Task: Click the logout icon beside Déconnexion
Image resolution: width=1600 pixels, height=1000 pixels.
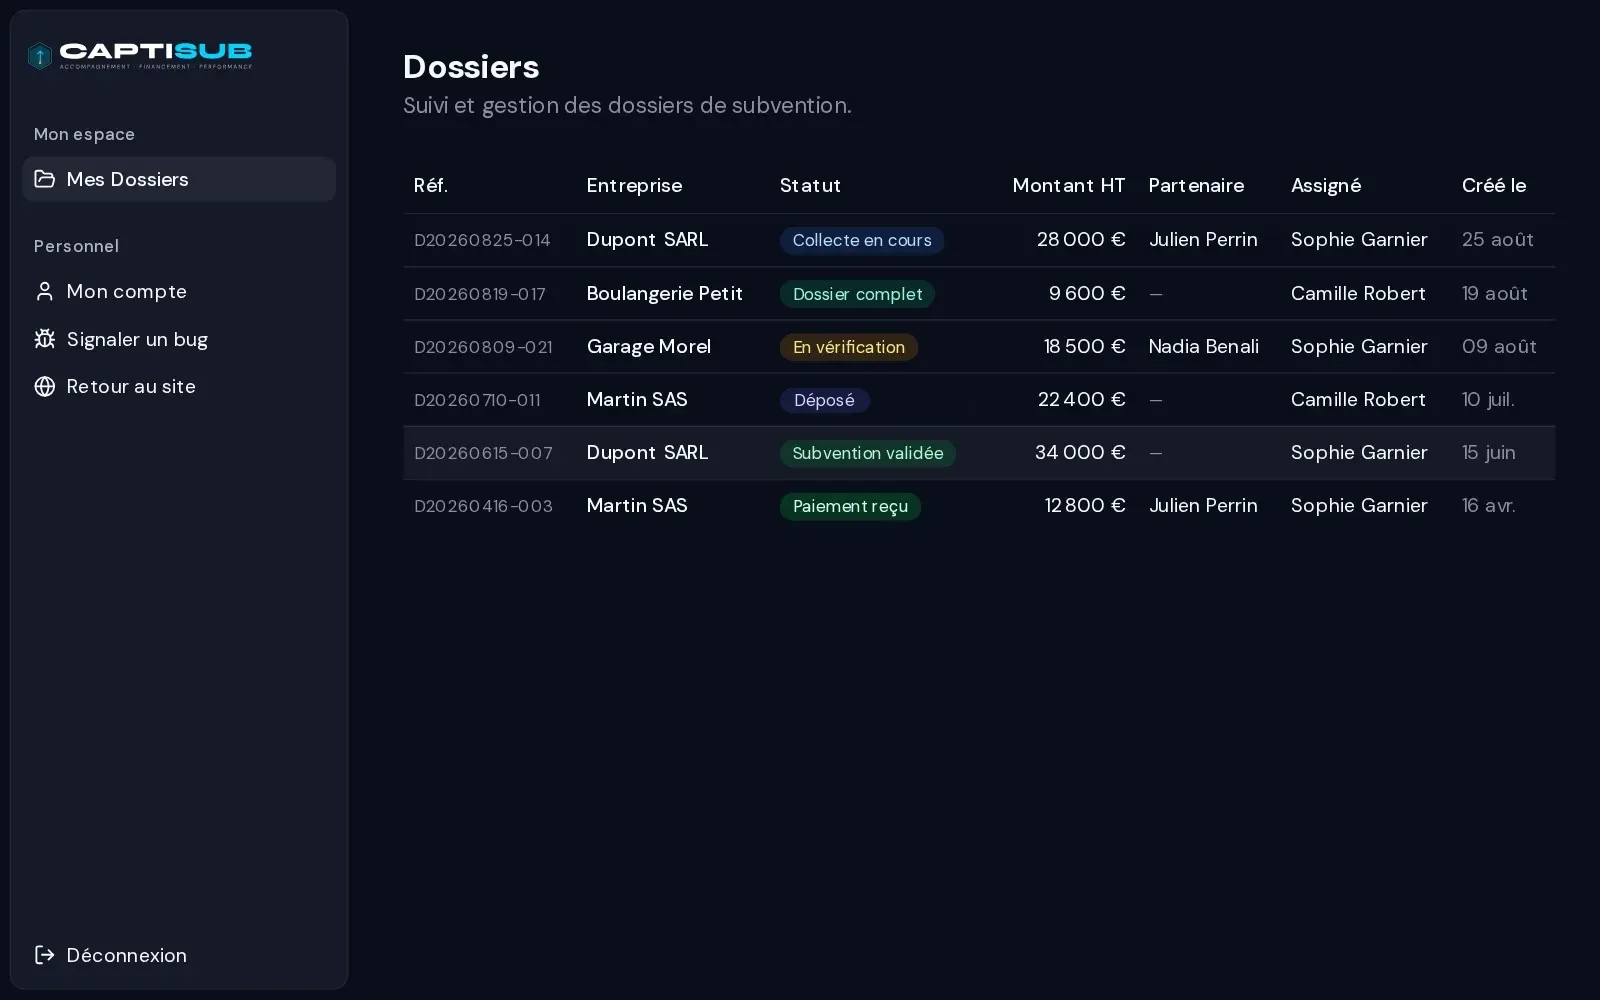Action: (44, 955)
